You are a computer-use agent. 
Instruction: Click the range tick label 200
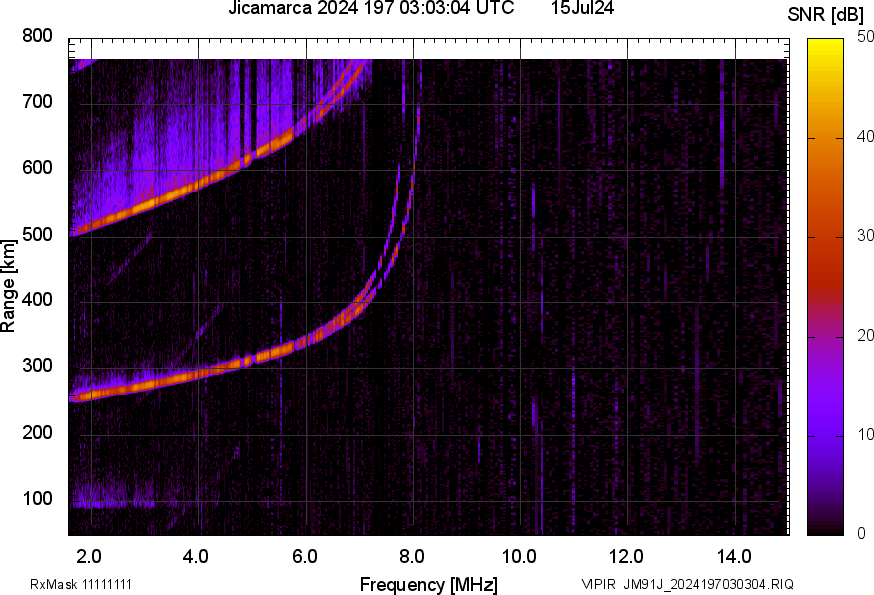[x=37, y=432]
